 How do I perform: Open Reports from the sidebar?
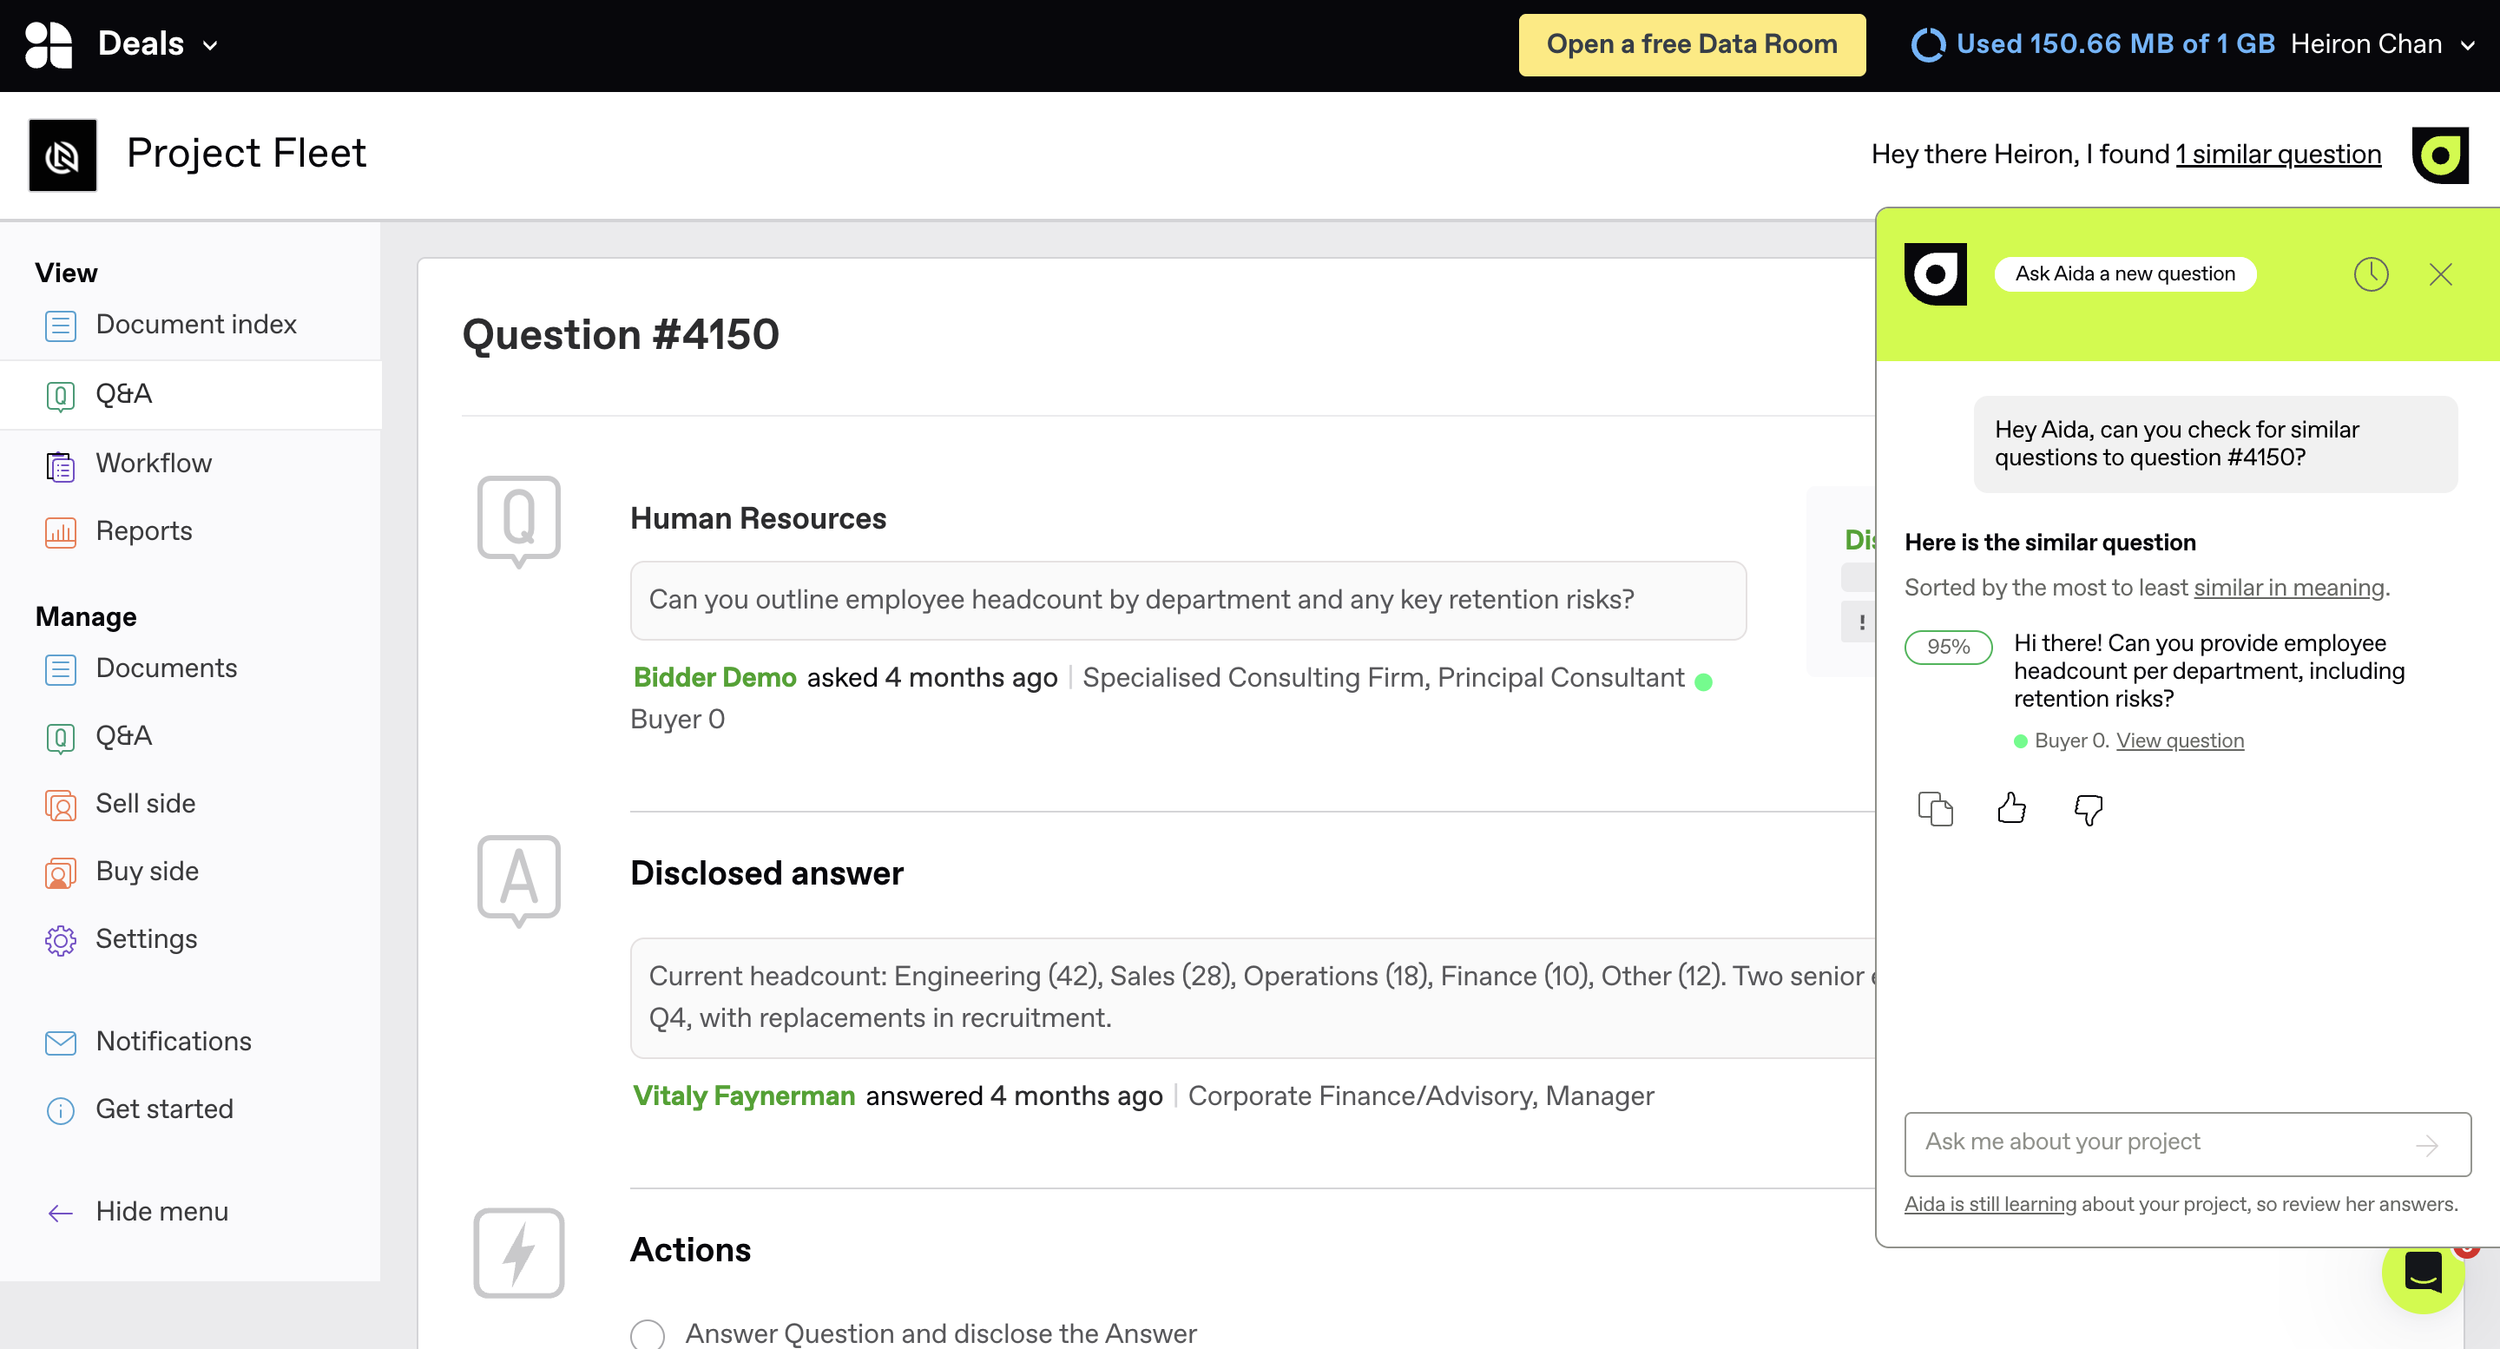[x=143, y=531]
